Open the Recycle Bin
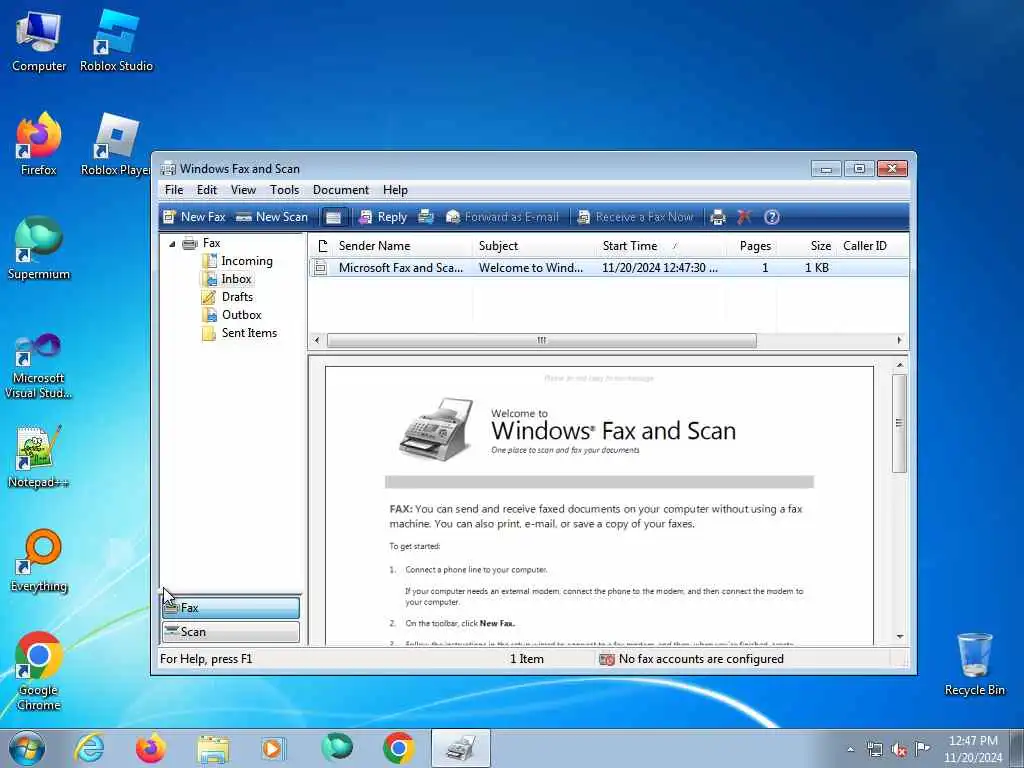The width and height of the screenshot is (1024, 768). pyautogui.click(x=974, y=664)
